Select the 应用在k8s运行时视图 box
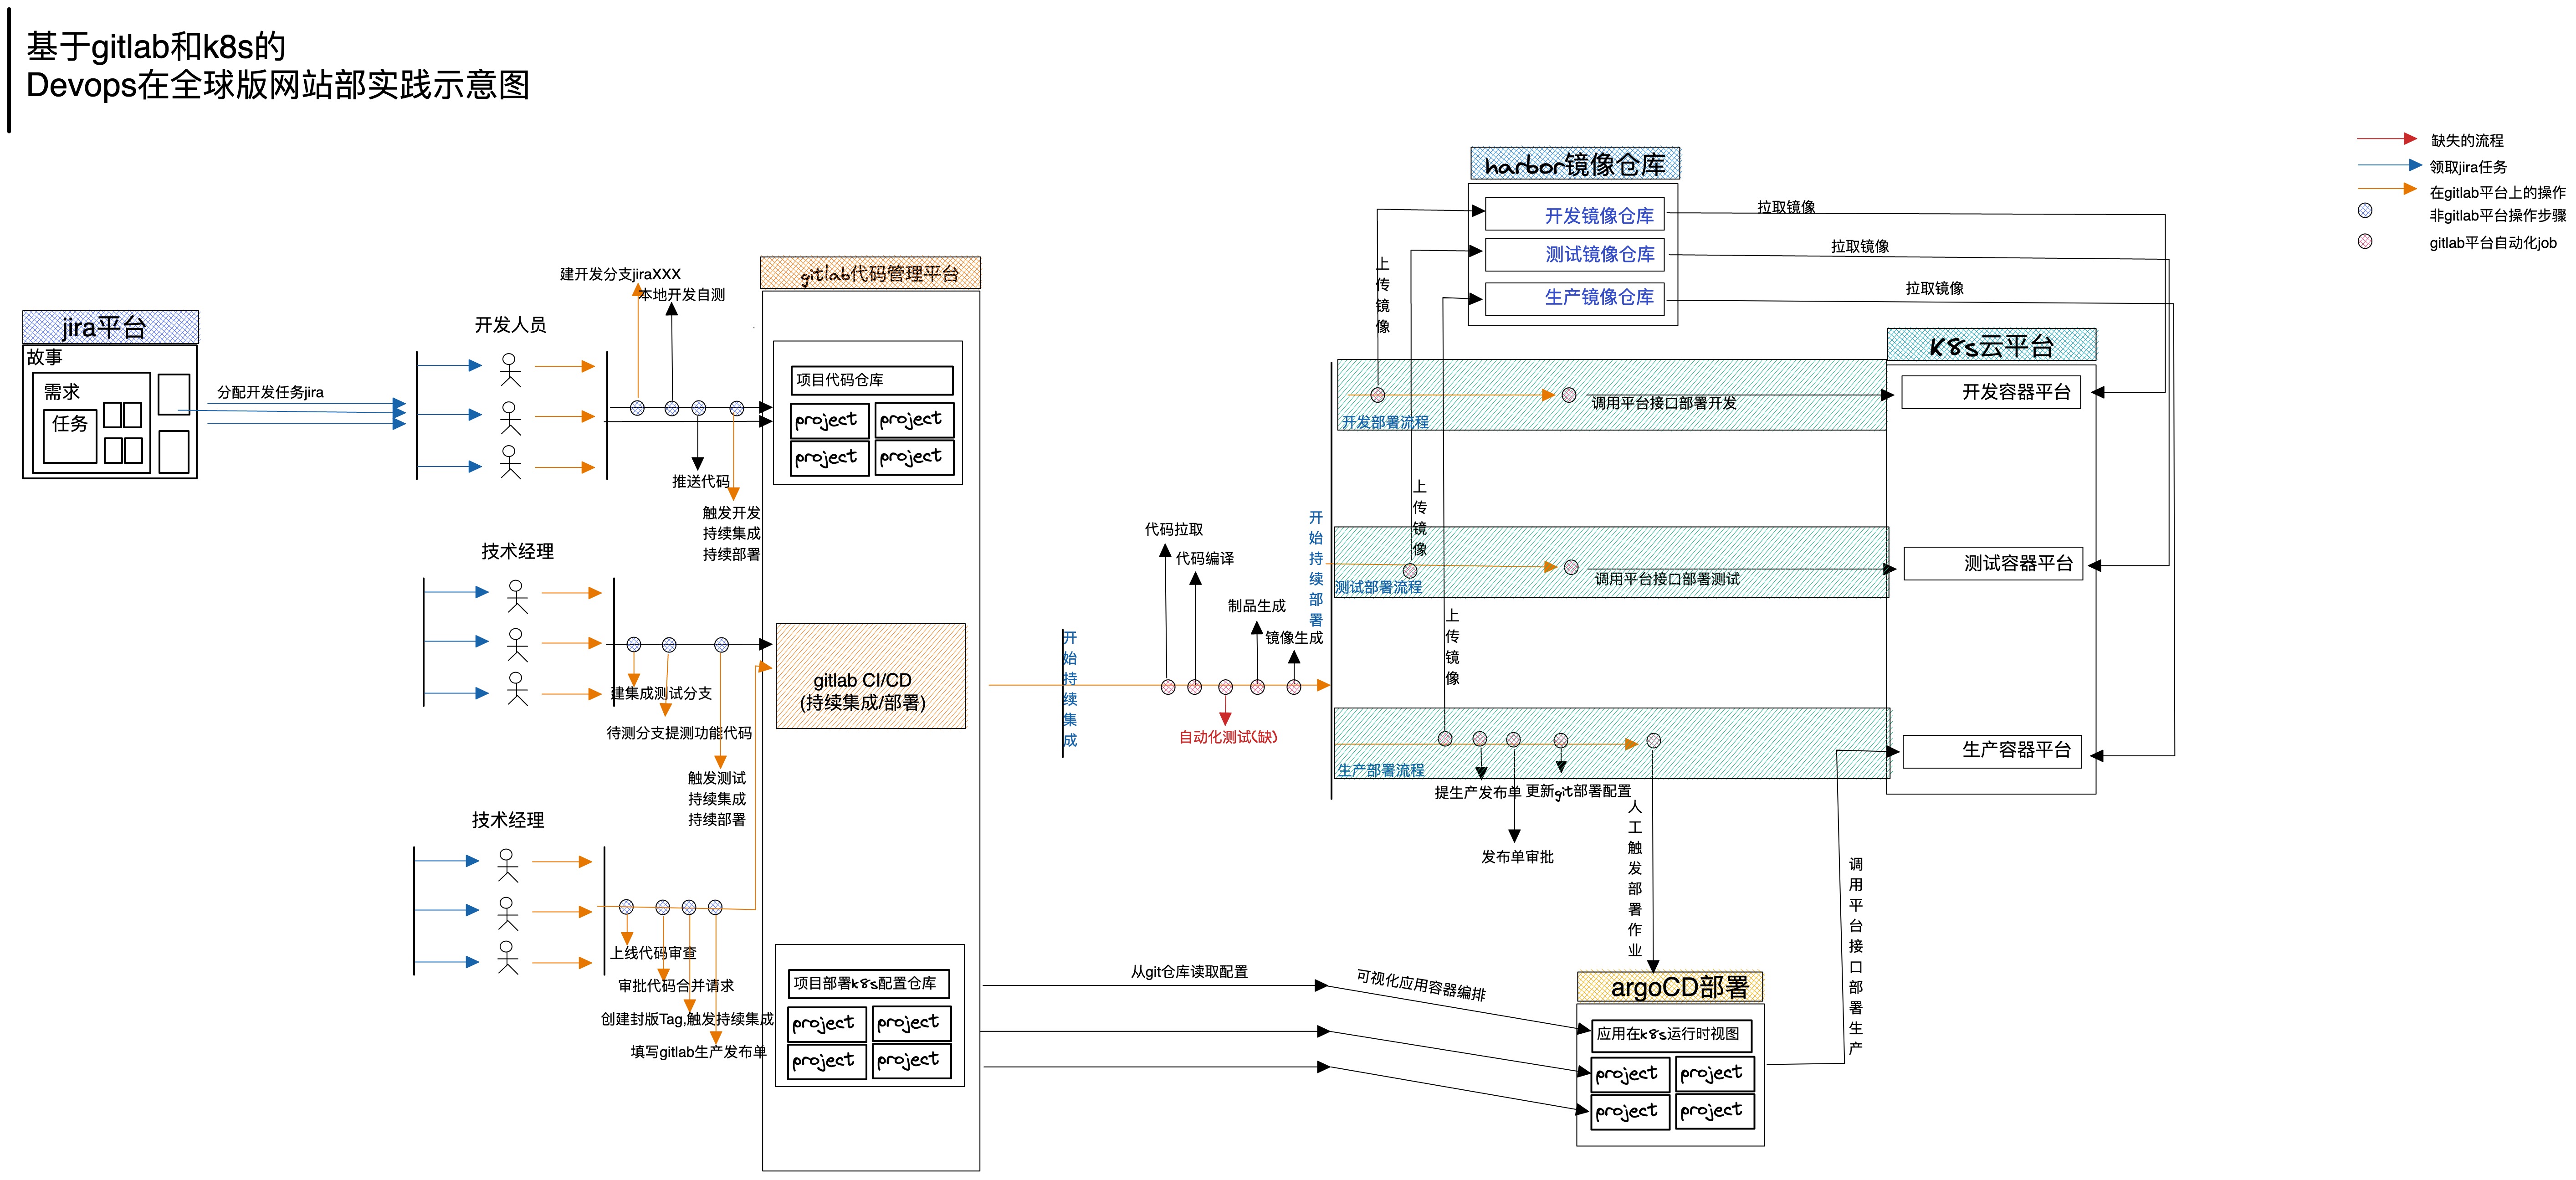 (x=1671, y=1035)
